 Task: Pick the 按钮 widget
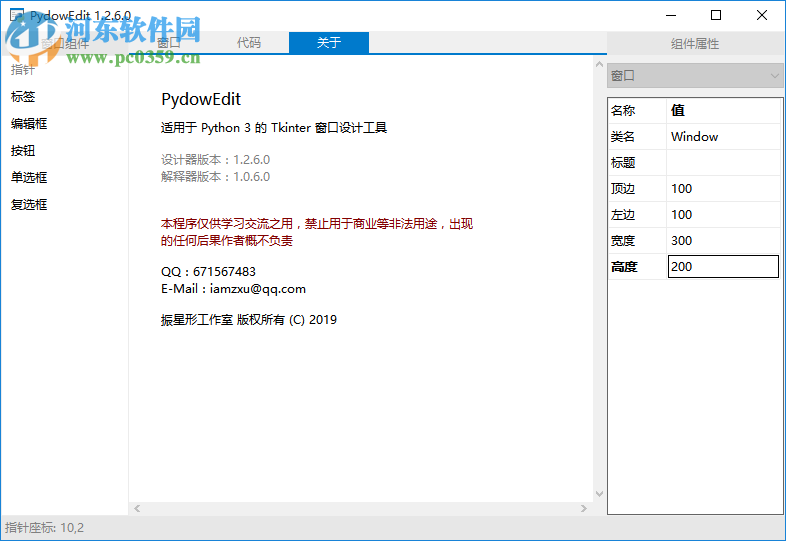click(23, 151)
